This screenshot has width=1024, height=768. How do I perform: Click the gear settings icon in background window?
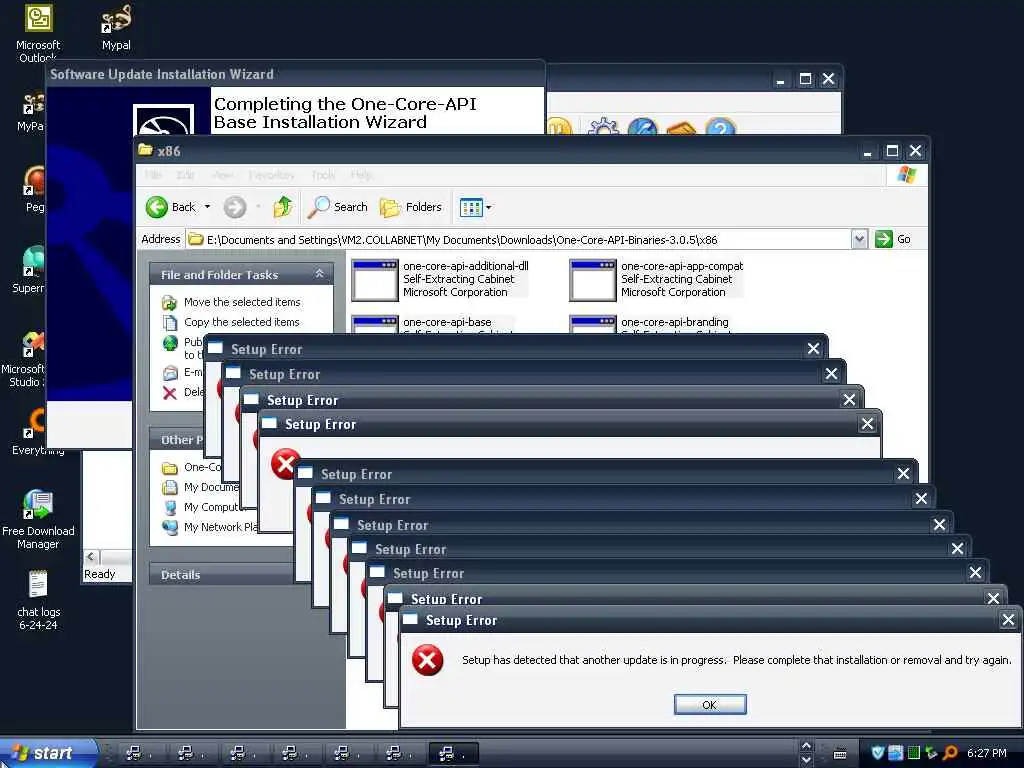coord(603,126)
